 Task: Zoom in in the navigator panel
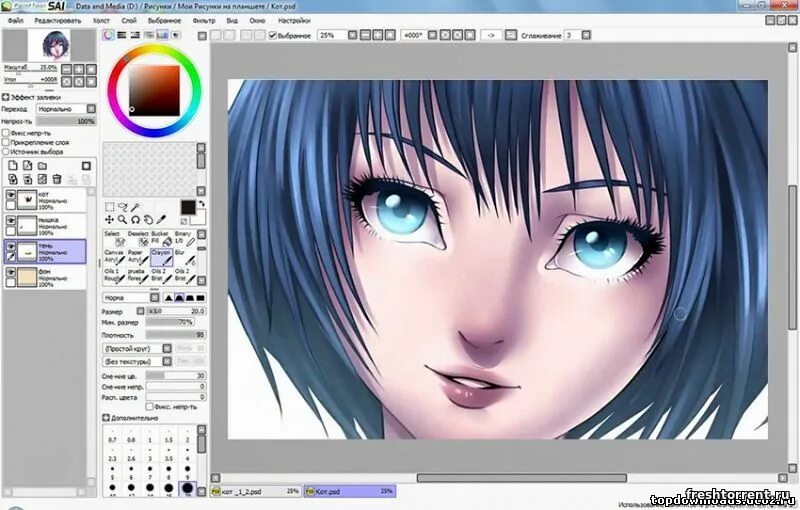[79, 69]
